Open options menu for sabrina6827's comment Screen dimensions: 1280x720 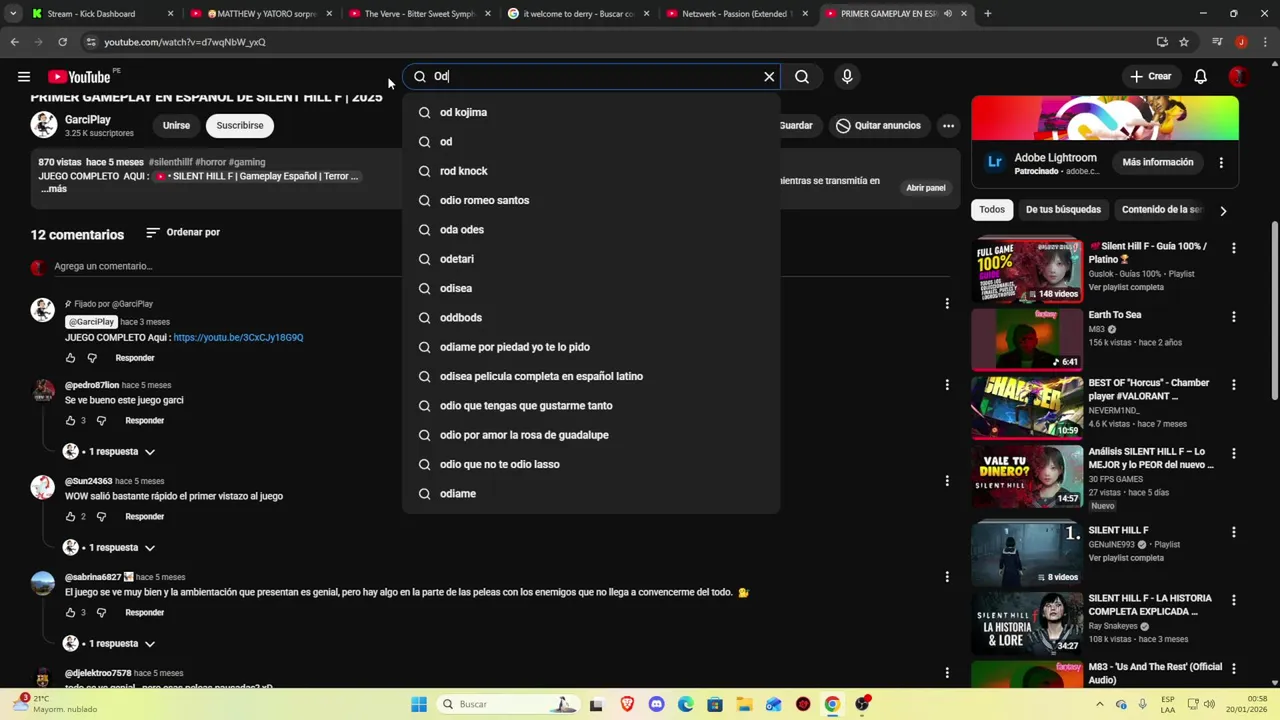click(x=947, y=576)
